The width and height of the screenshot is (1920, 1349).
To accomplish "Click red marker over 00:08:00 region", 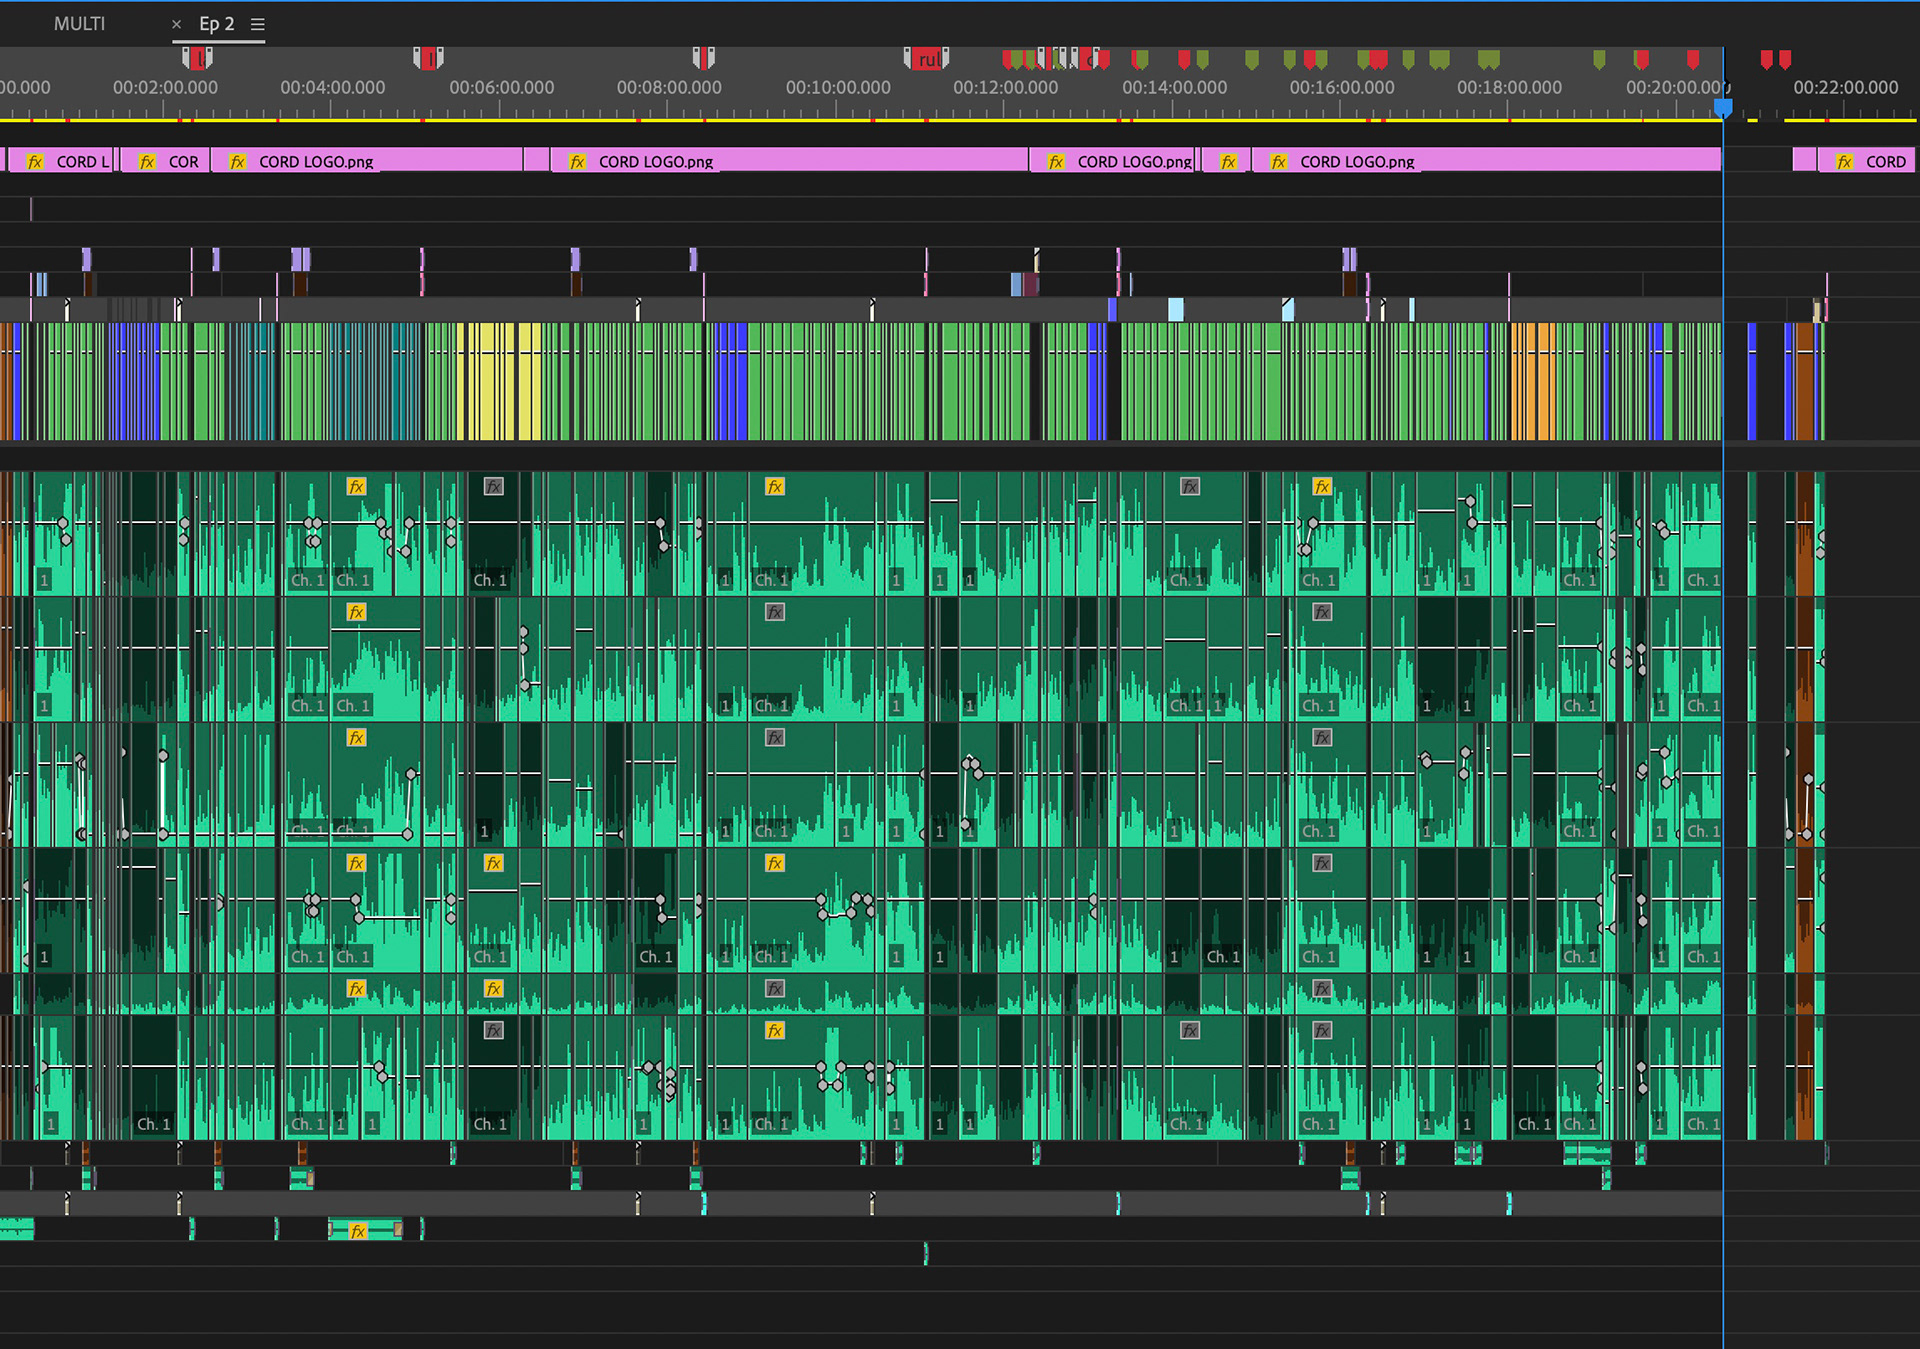I will [x=704, y=59].
